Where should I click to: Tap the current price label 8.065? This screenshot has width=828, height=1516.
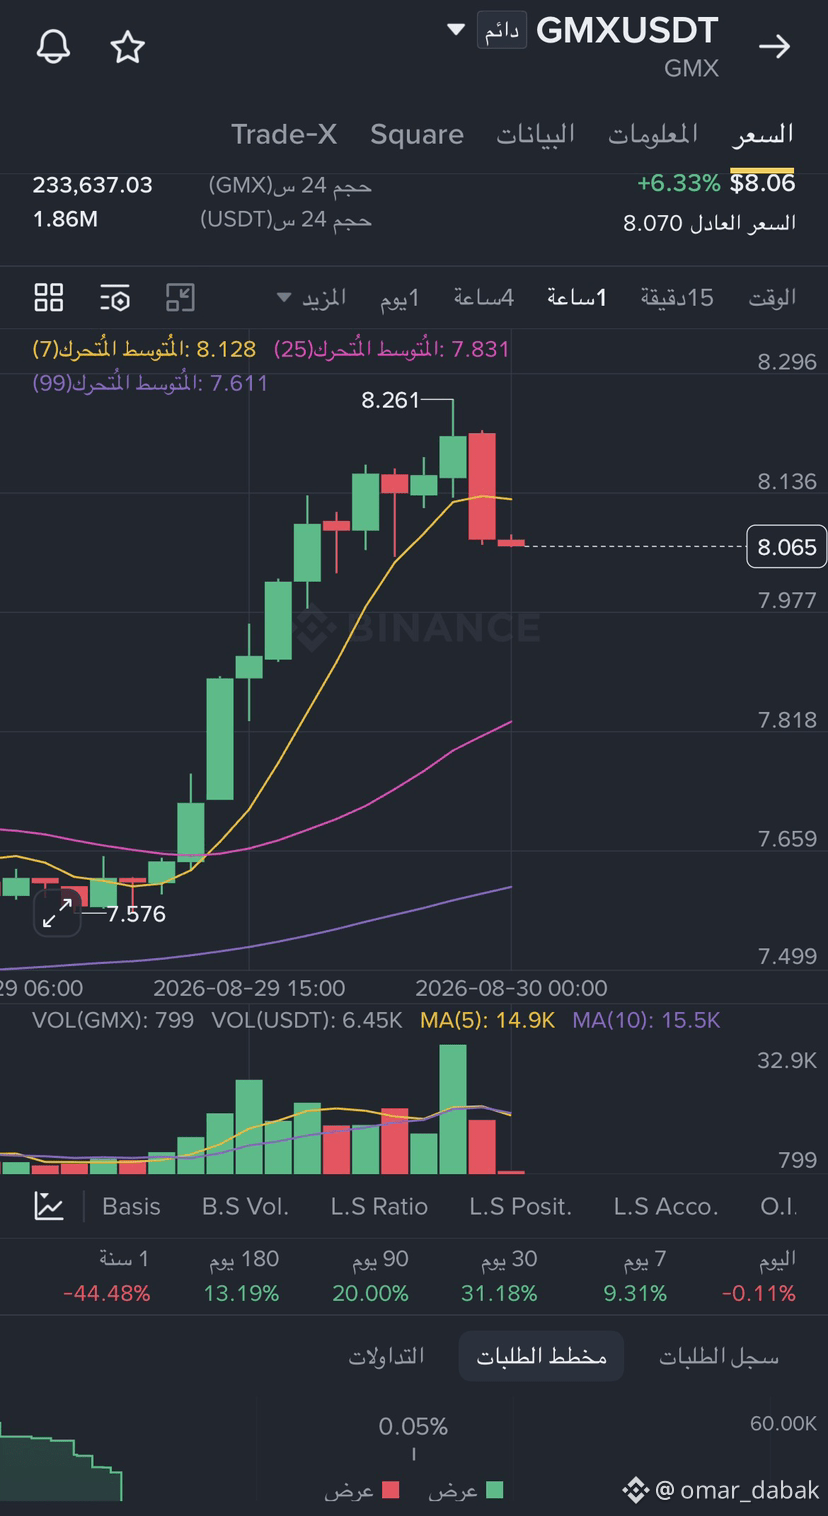[x=787, y=547]
